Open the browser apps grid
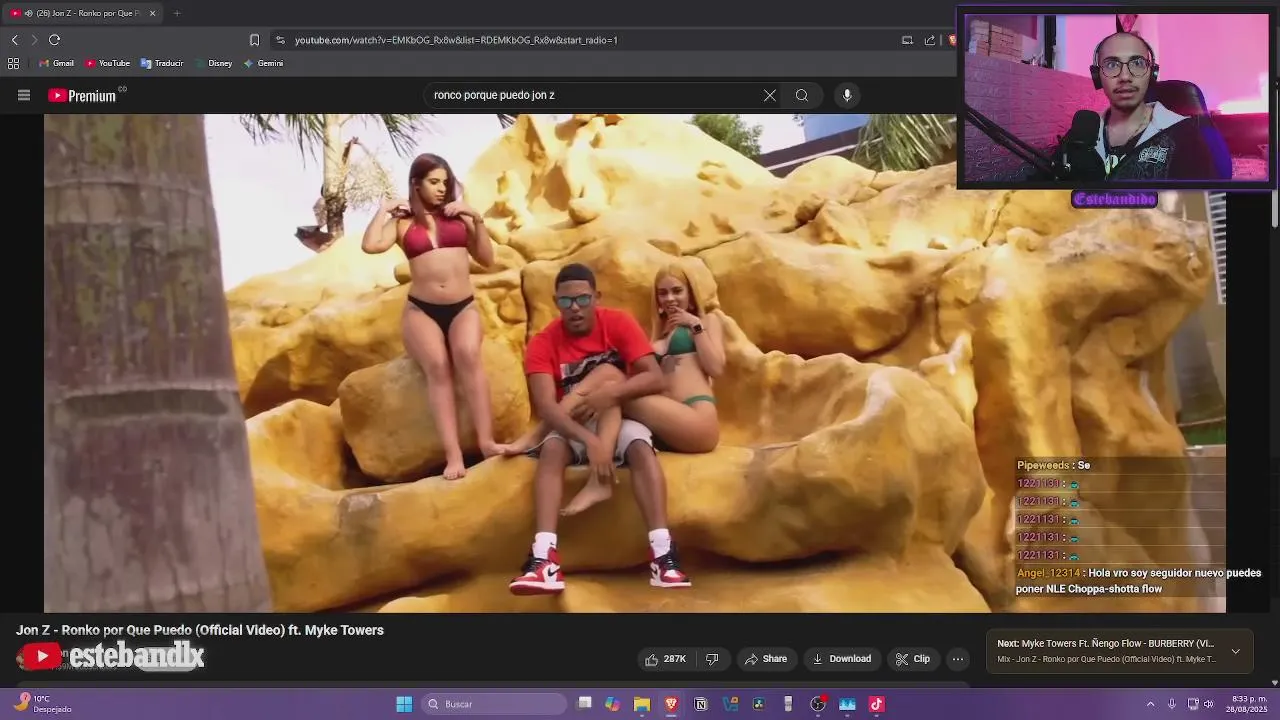 tap(13, 63)
